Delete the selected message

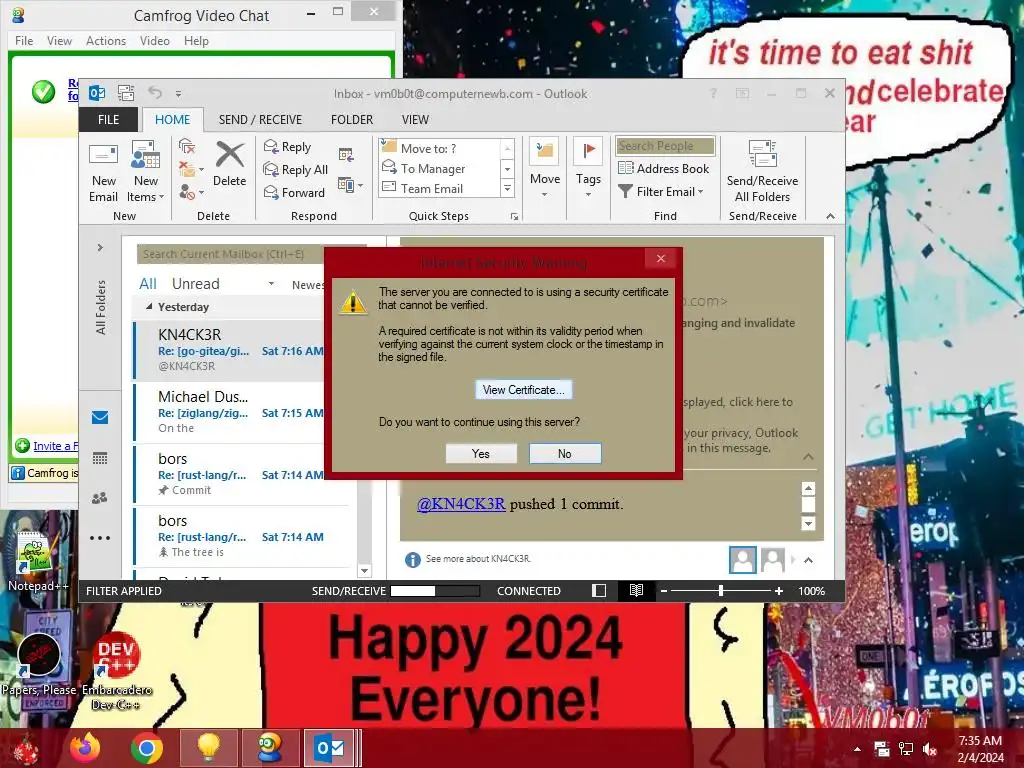pos(229,165)
